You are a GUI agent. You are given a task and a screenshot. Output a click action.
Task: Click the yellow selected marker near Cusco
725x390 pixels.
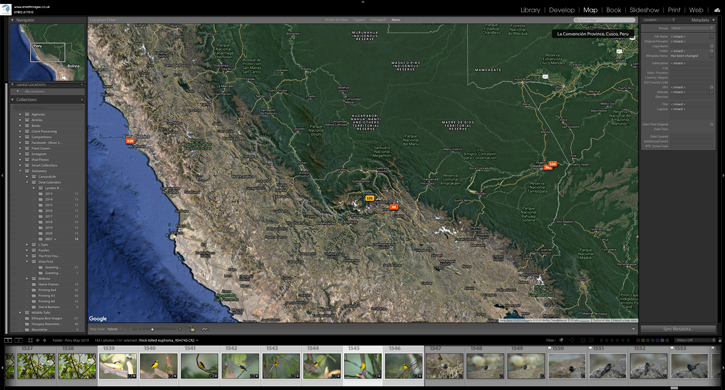click(x=369, y=198)
